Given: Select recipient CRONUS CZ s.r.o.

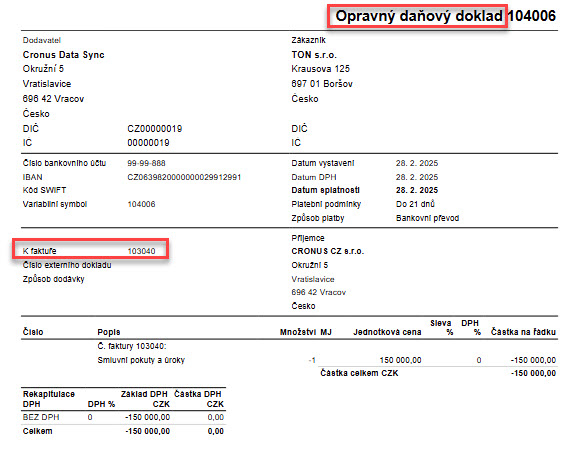Looking at the screenshot, I should [x=328, y=252].
